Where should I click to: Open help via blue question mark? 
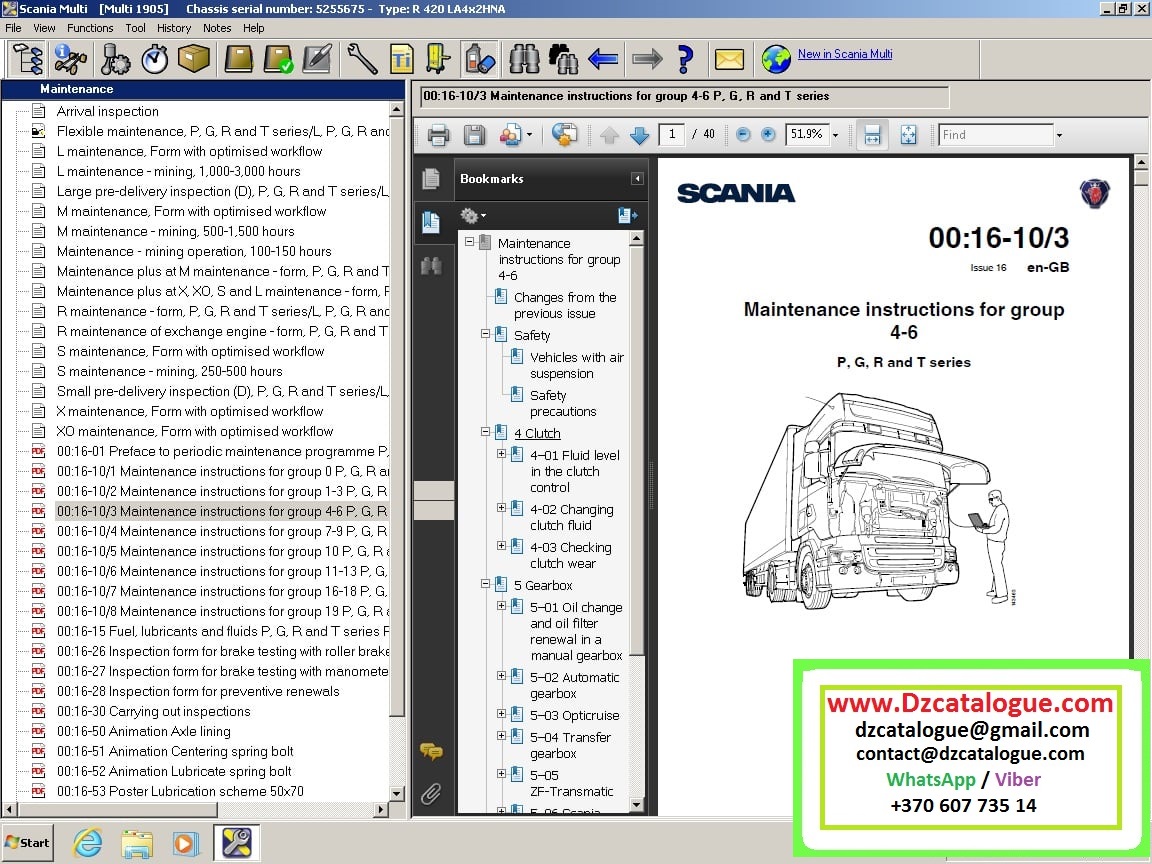coord(685,59)
